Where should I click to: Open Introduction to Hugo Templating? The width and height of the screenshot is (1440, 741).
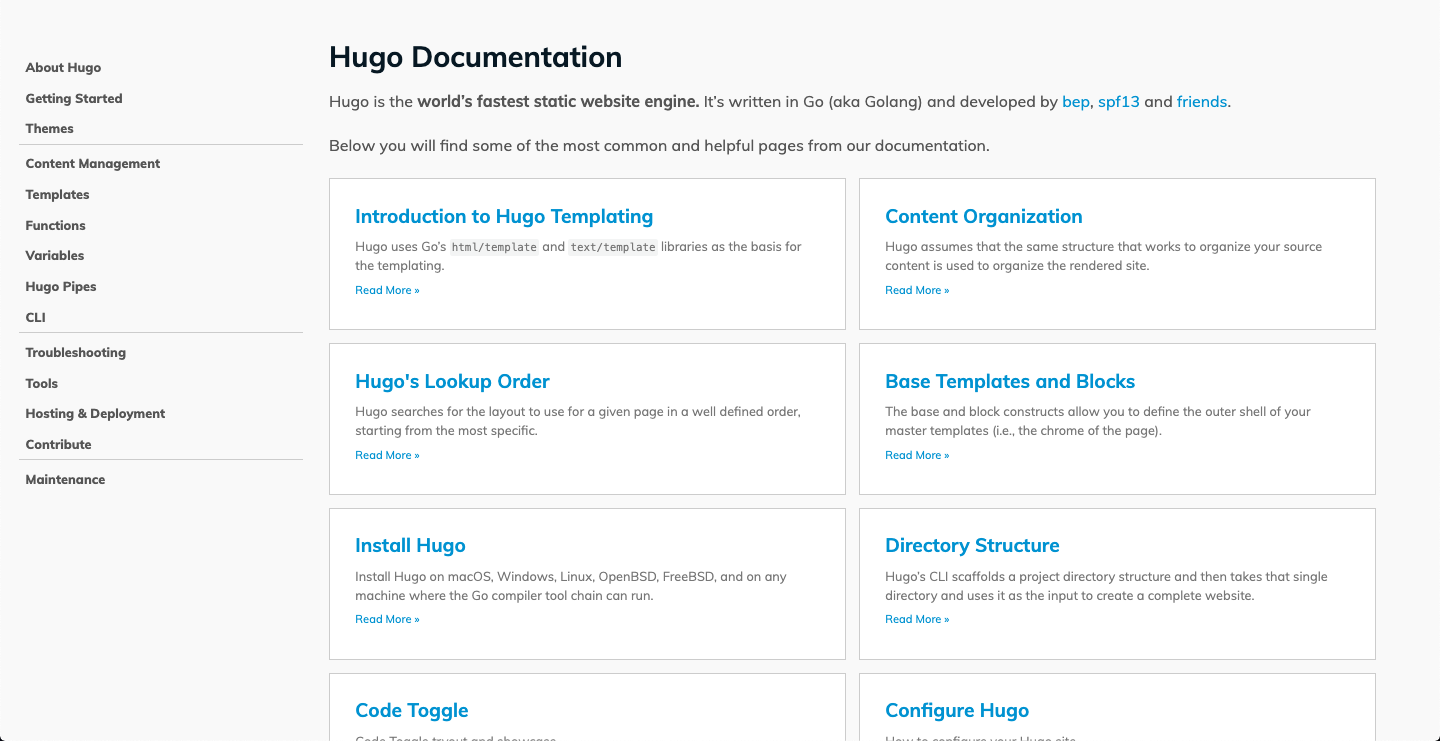pyautogui.click(x=503, y=216)
